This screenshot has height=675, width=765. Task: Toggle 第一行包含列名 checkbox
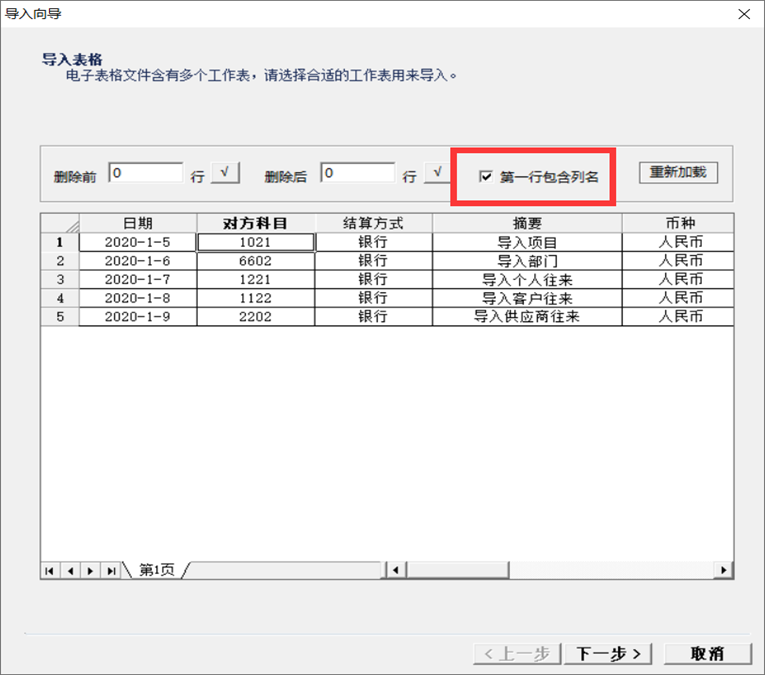pos(486,177)
